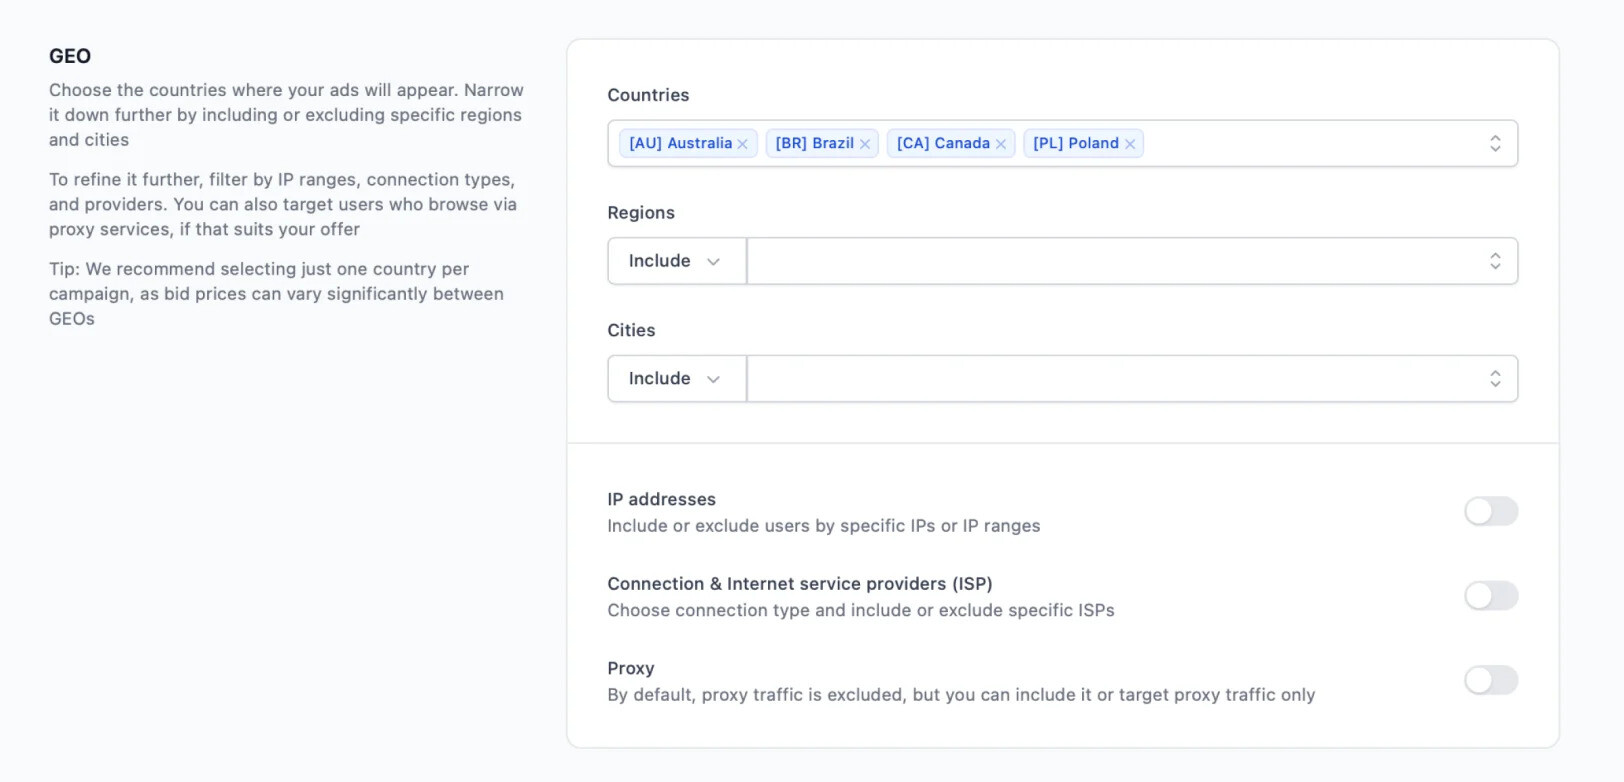Viewport: 1624px width, 782px height.
Task: Remove the Poland country tag
Action: pos(1130,144)
